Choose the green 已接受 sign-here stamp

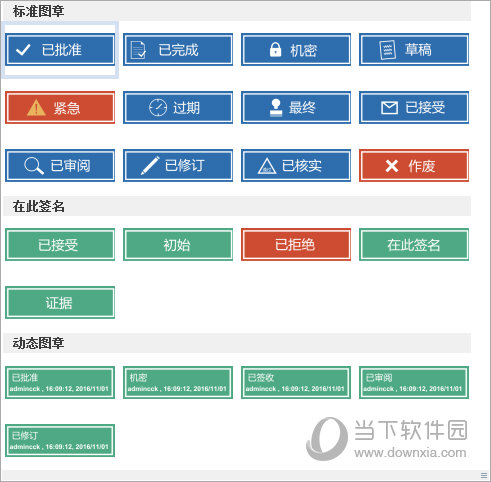click(60, 244)
